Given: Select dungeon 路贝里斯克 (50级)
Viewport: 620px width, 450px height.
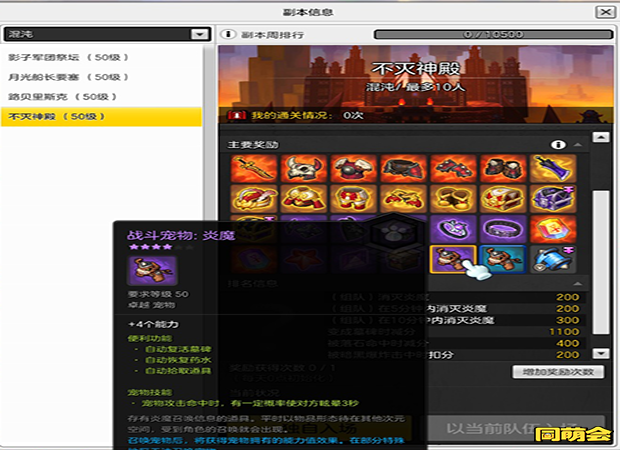Looking at the screenshot, I should pyautogui.click(x=101, y=97).
